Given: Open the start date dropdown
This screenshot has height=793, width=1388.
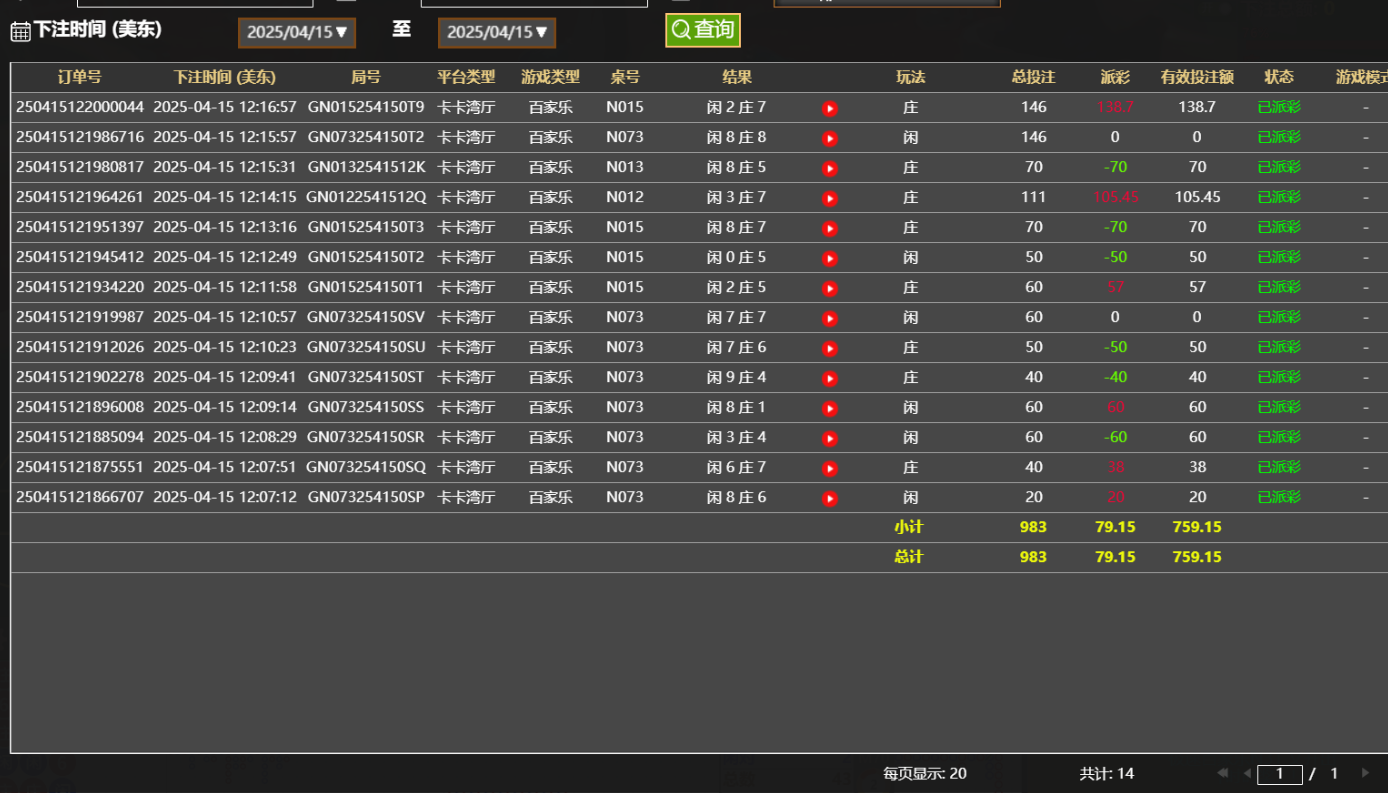Looking at the screenshot, I should pyautogui.click(x=297, y=32).
